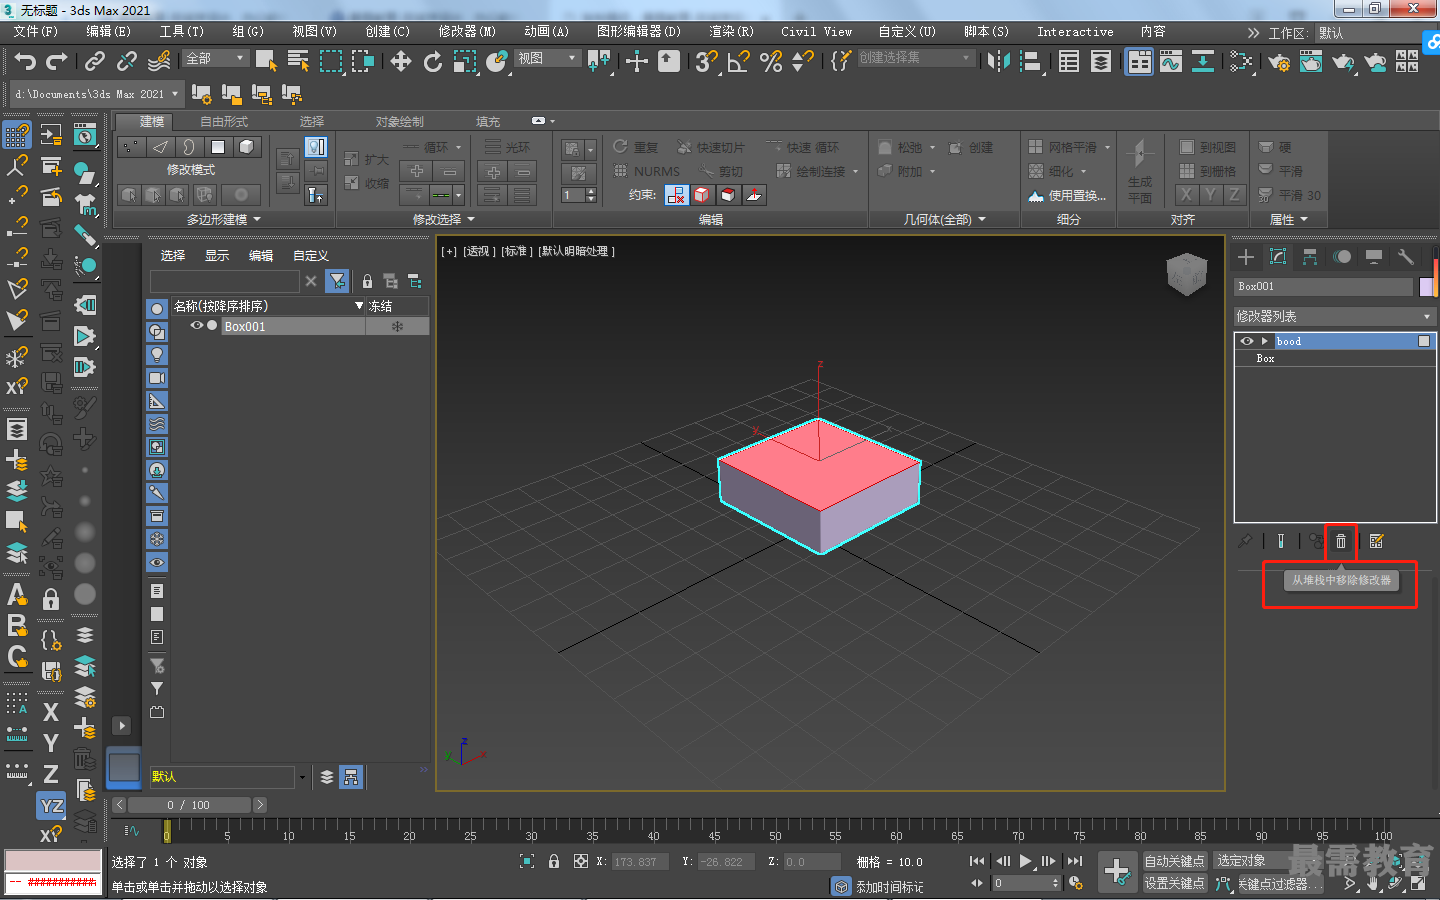The width and height of the screenshot is (1440, 900).
Task: Click the 设置关键点 button
Action: pyautogui.click(x=1175, y=883)
